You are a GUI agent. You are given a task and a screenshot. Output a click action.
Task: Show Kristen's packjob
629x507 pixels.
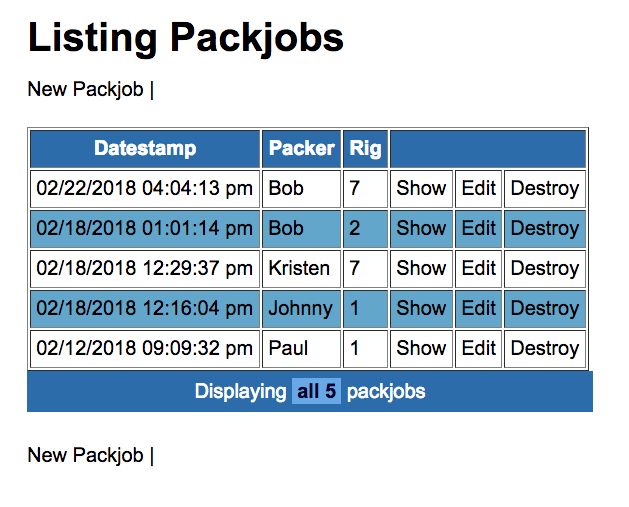tap(421, 268)
